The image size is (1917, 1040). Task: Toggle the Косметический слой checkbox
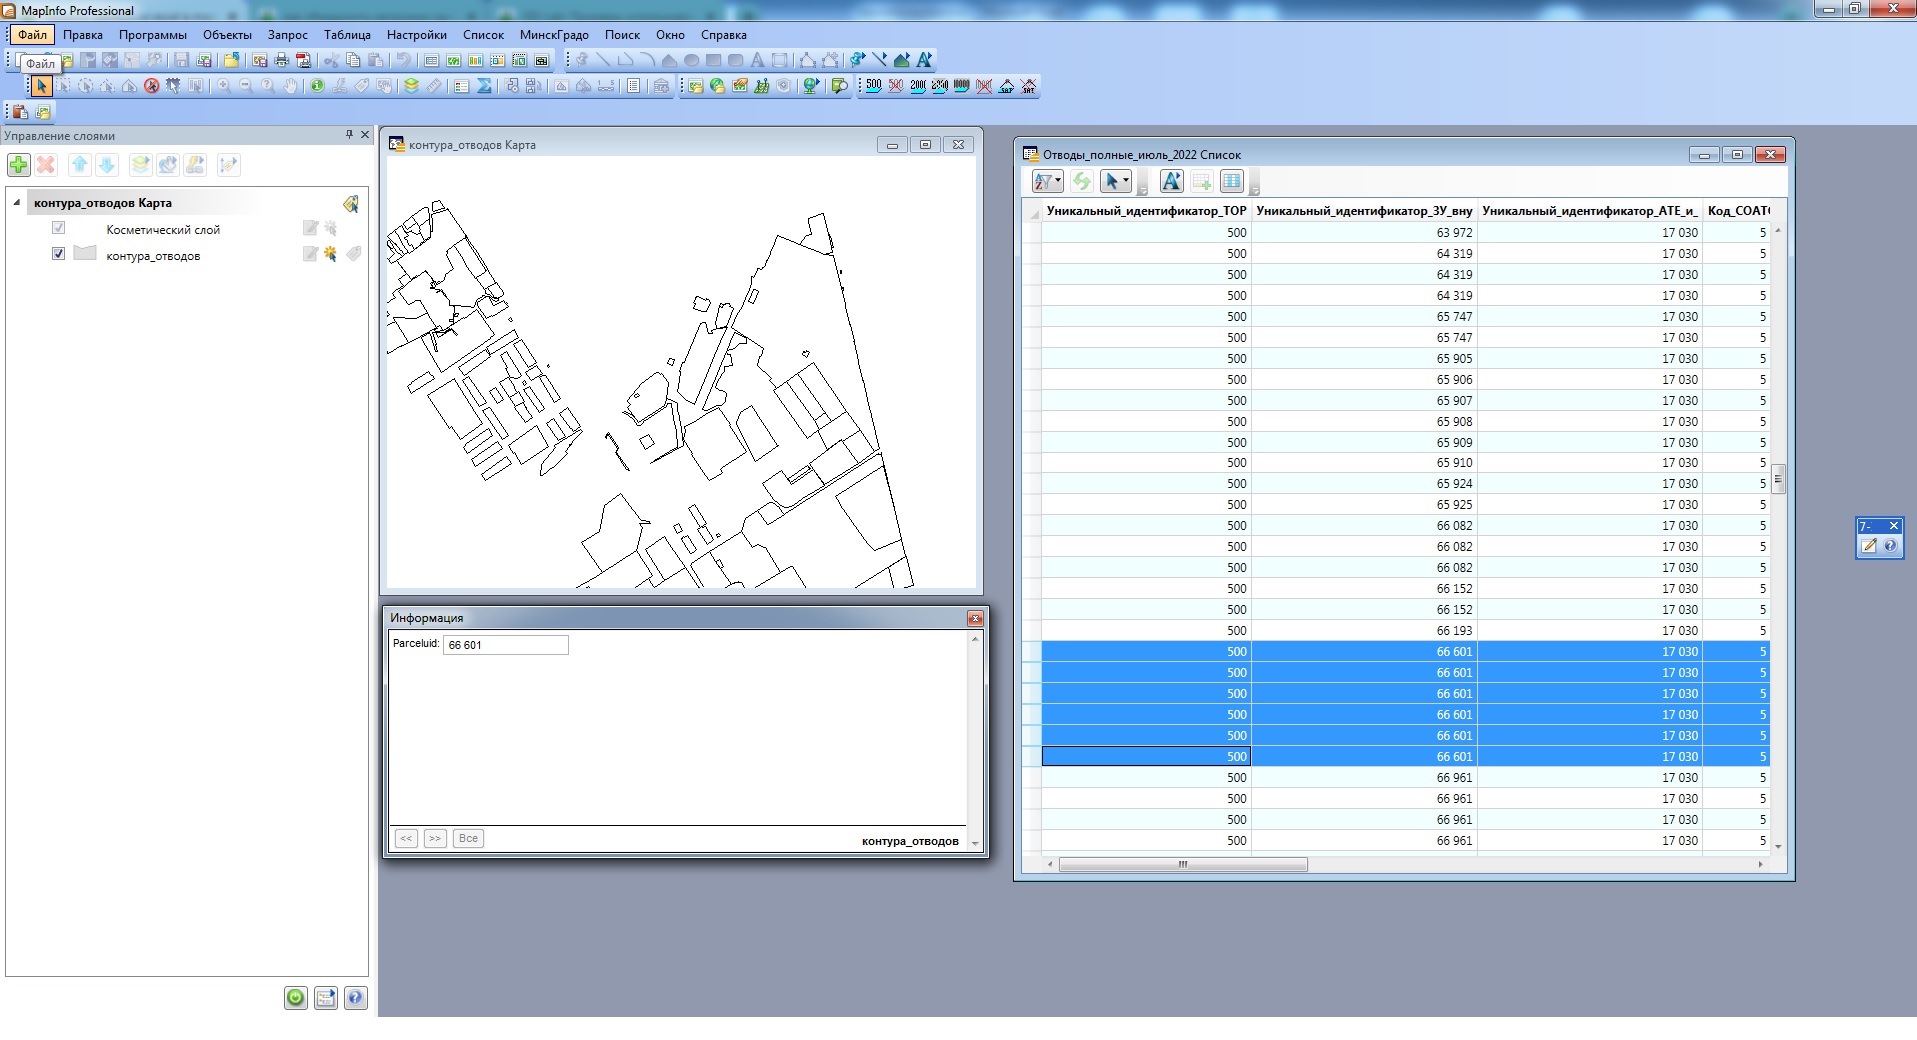58,228
